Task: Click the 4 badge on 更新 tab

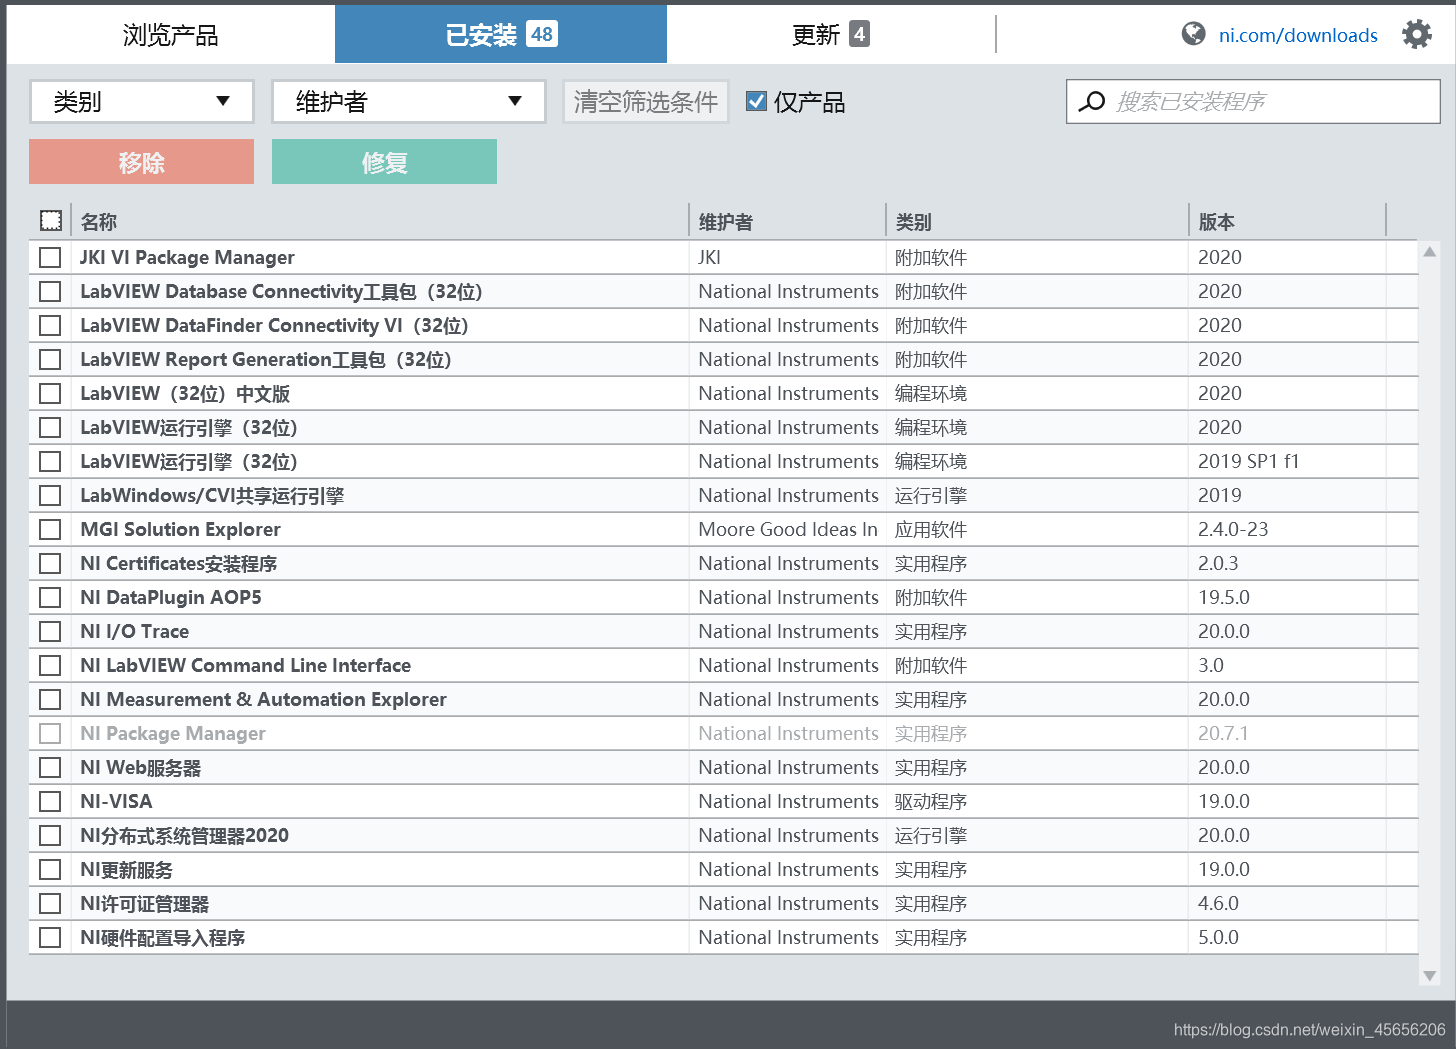Action: (859, 34)
